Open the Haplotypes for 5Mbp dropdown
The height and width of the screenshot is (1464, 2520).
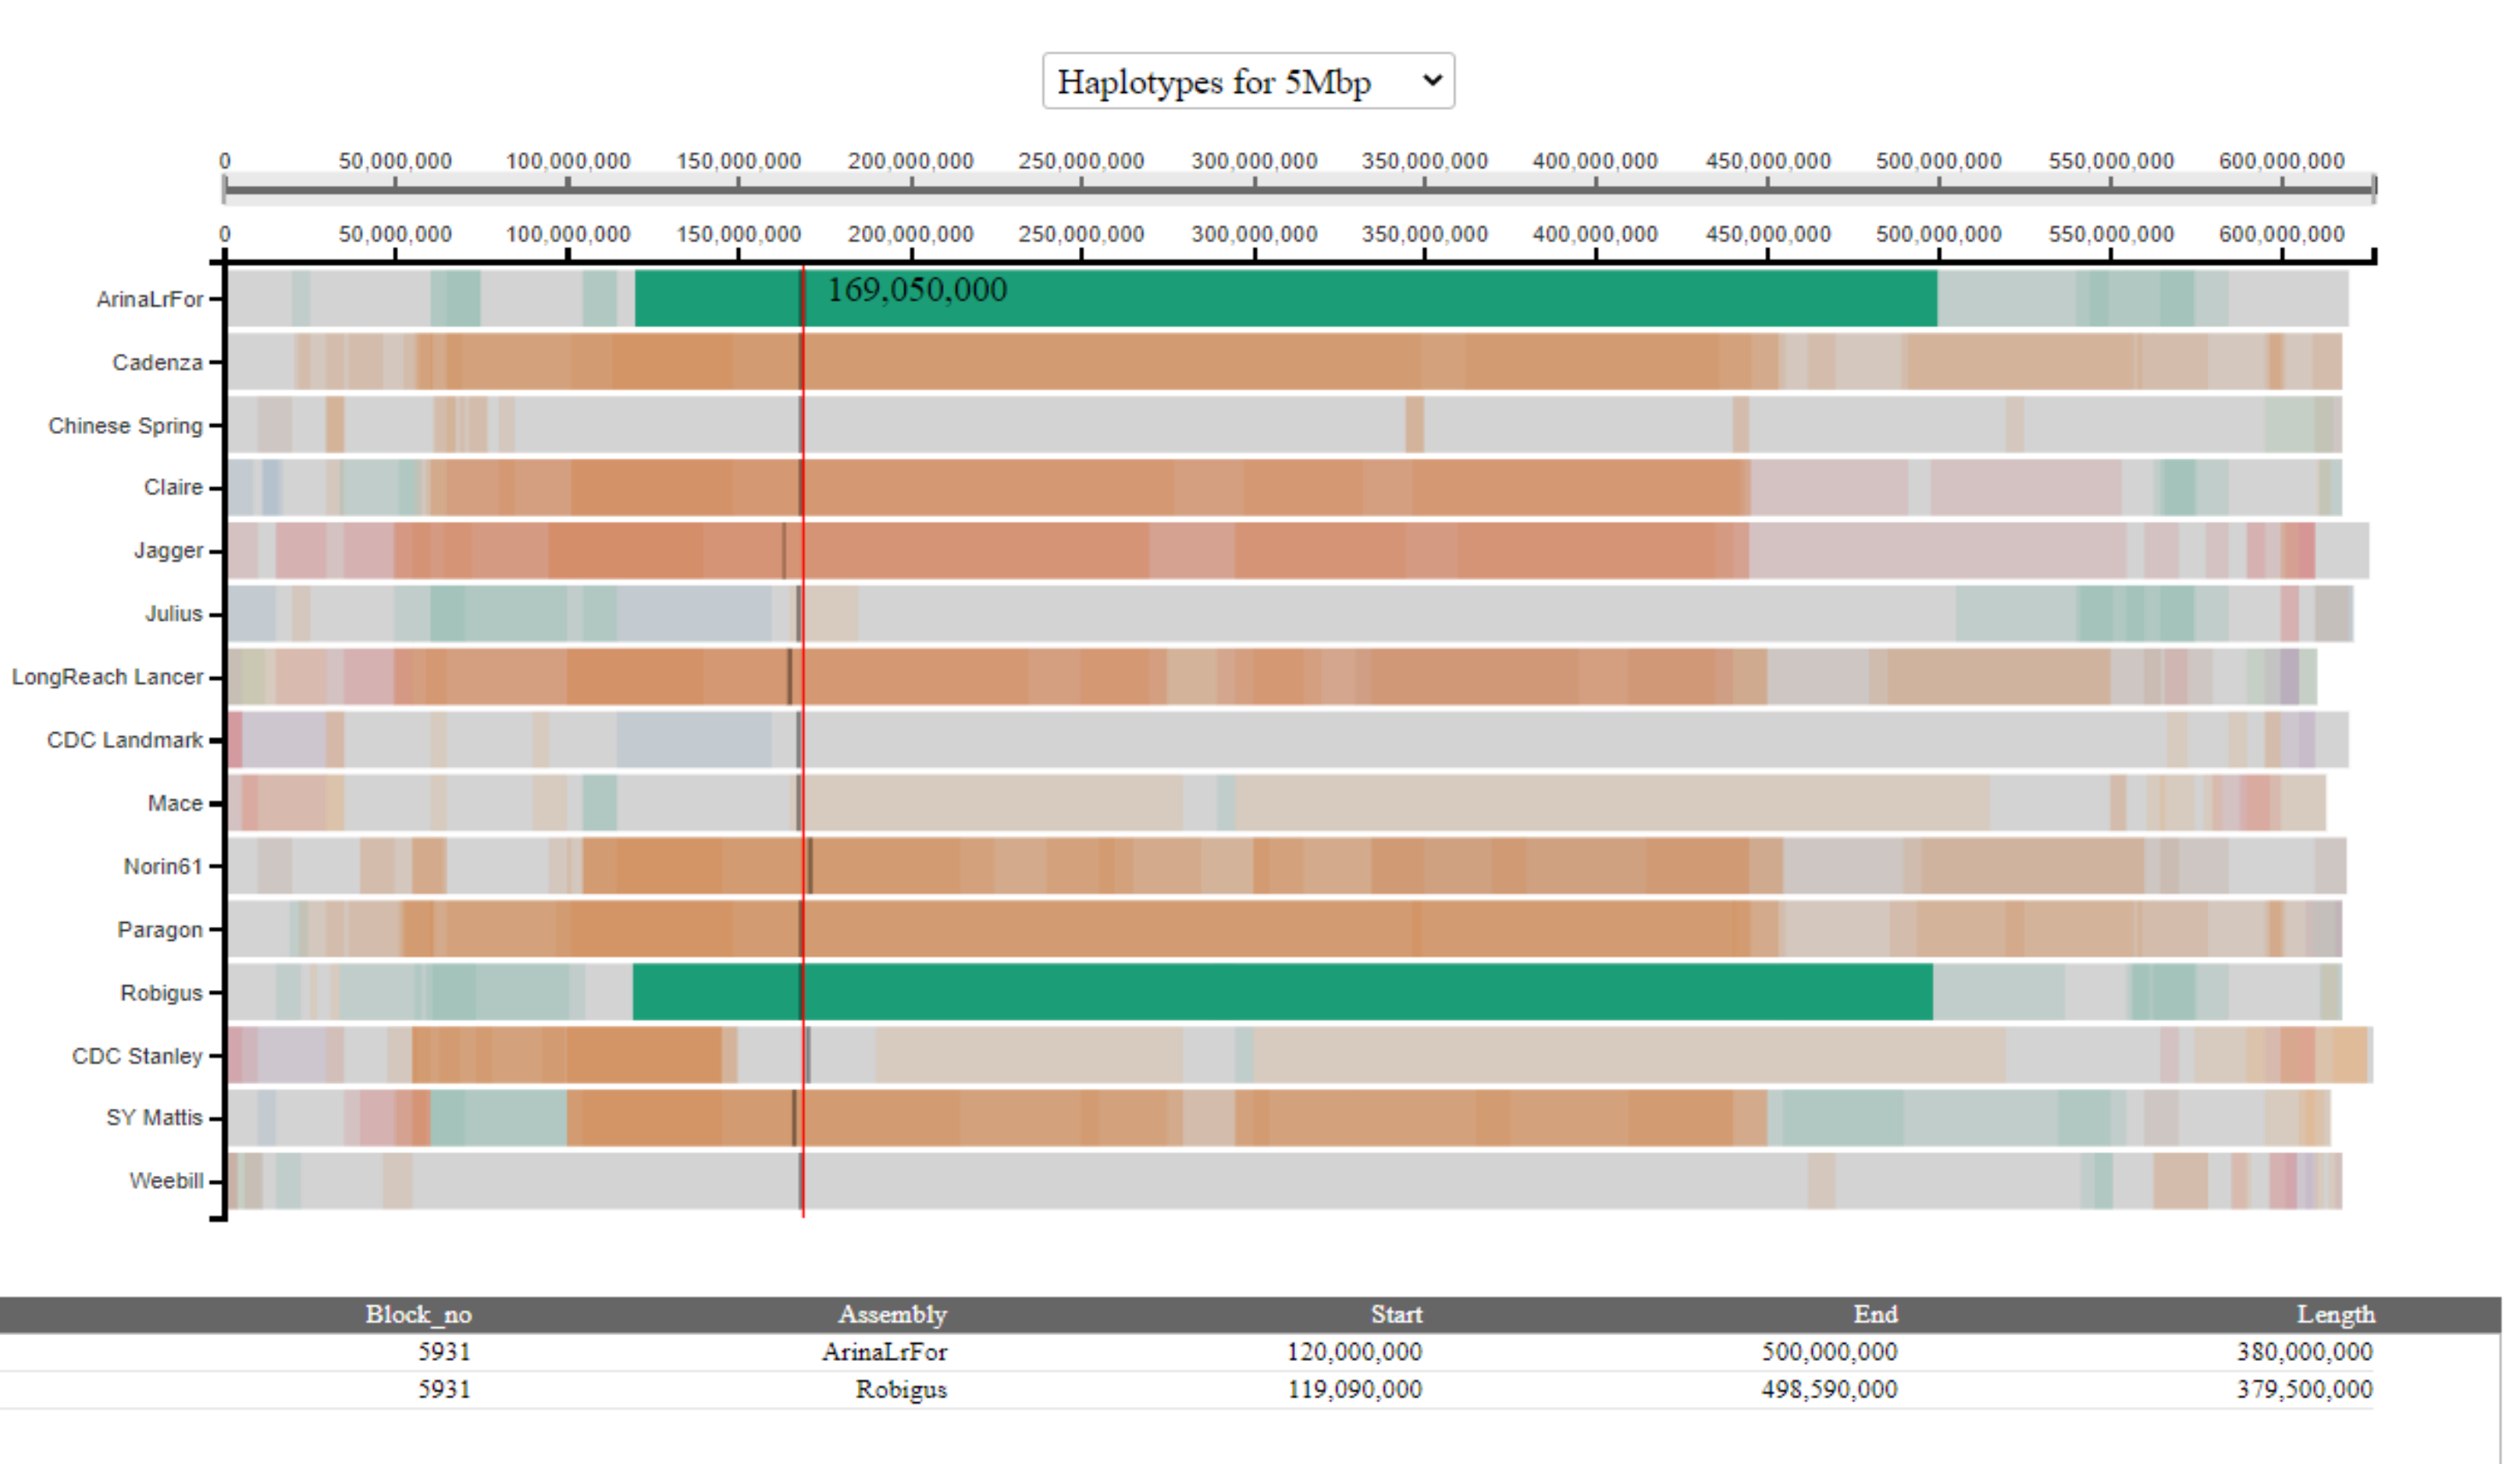click(x=1248, y=81)
